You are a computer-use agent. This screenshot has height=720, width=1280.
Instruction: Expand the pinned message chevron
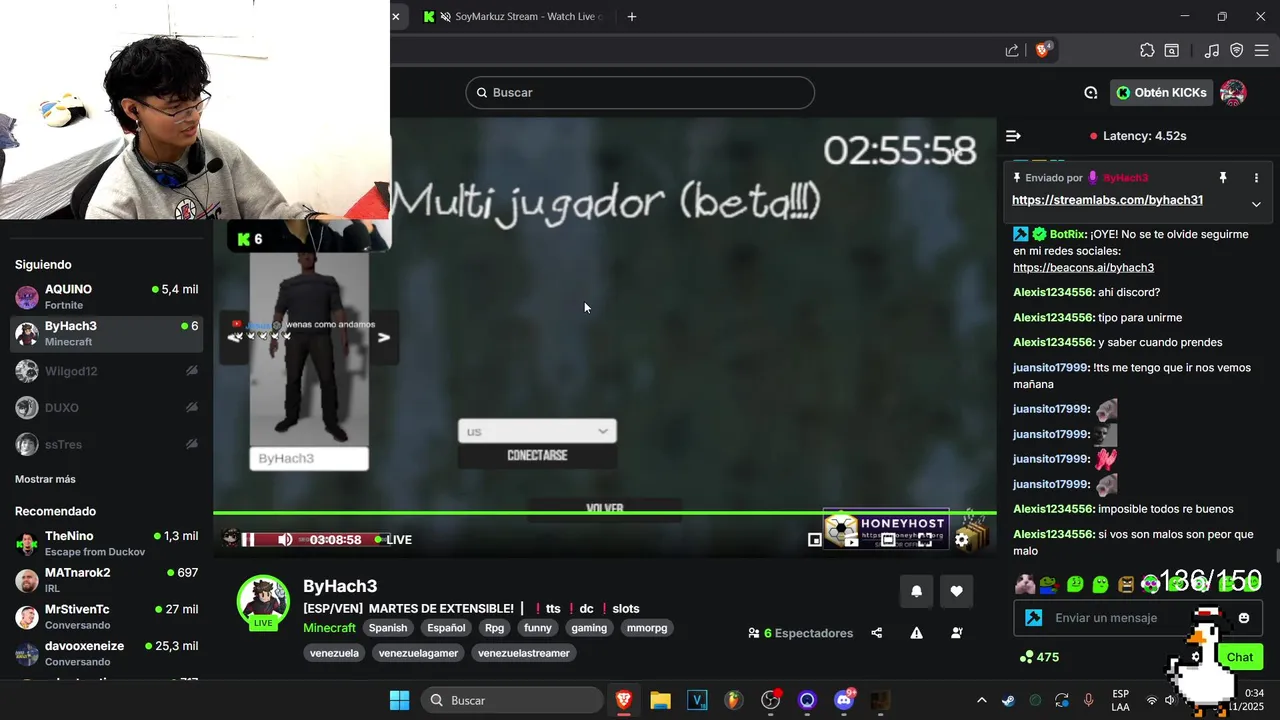tap(1256, 204)
